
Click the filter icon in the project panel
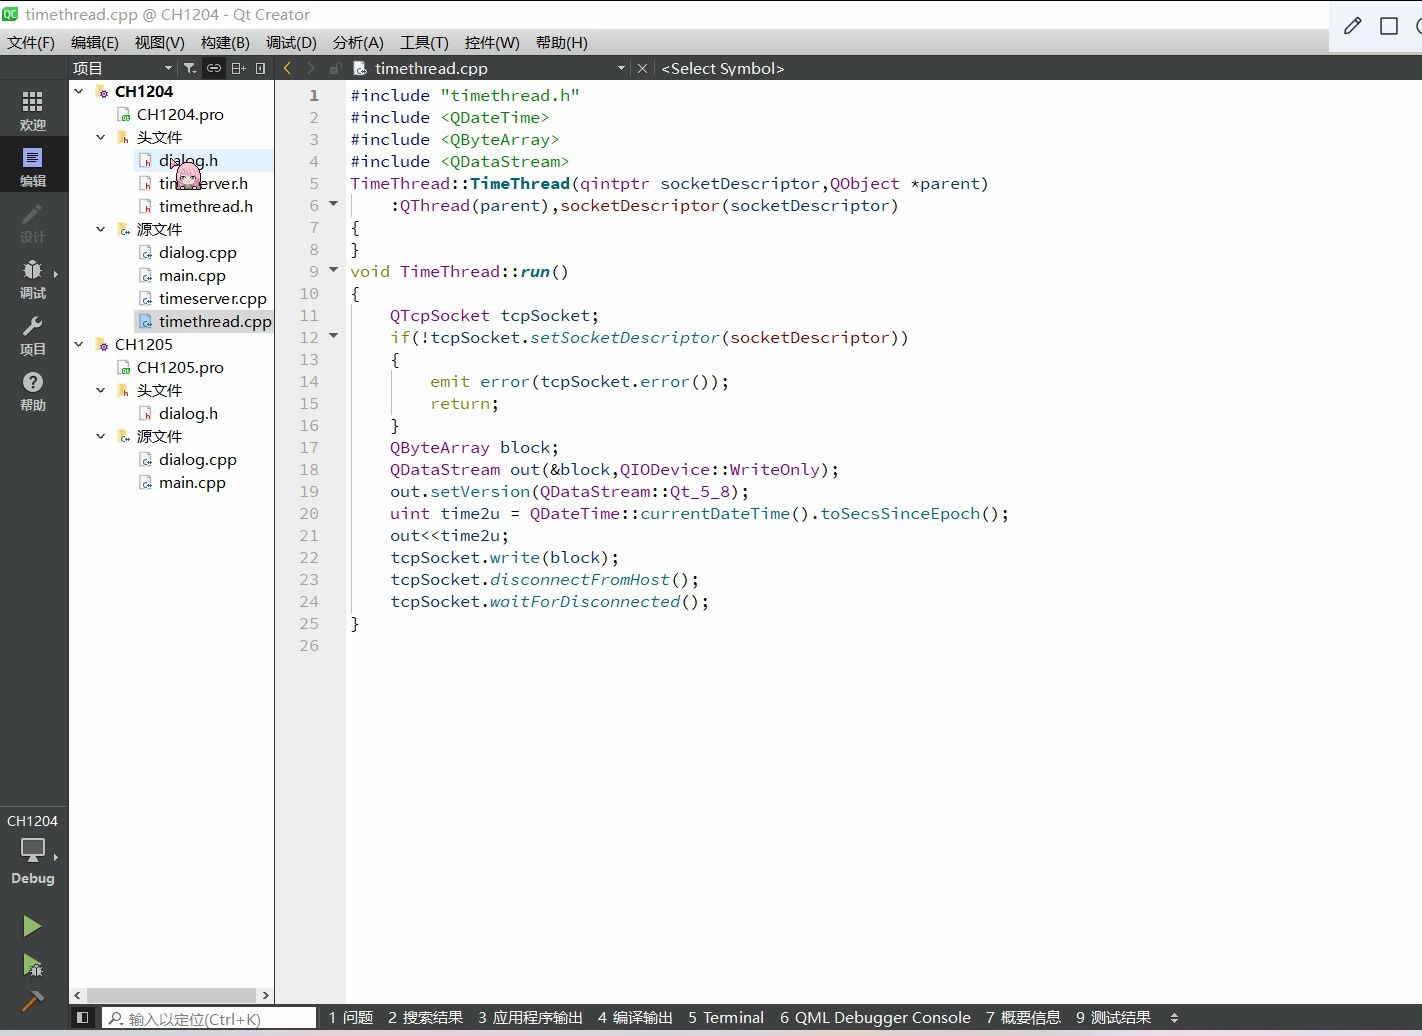(x=189, y=67)
